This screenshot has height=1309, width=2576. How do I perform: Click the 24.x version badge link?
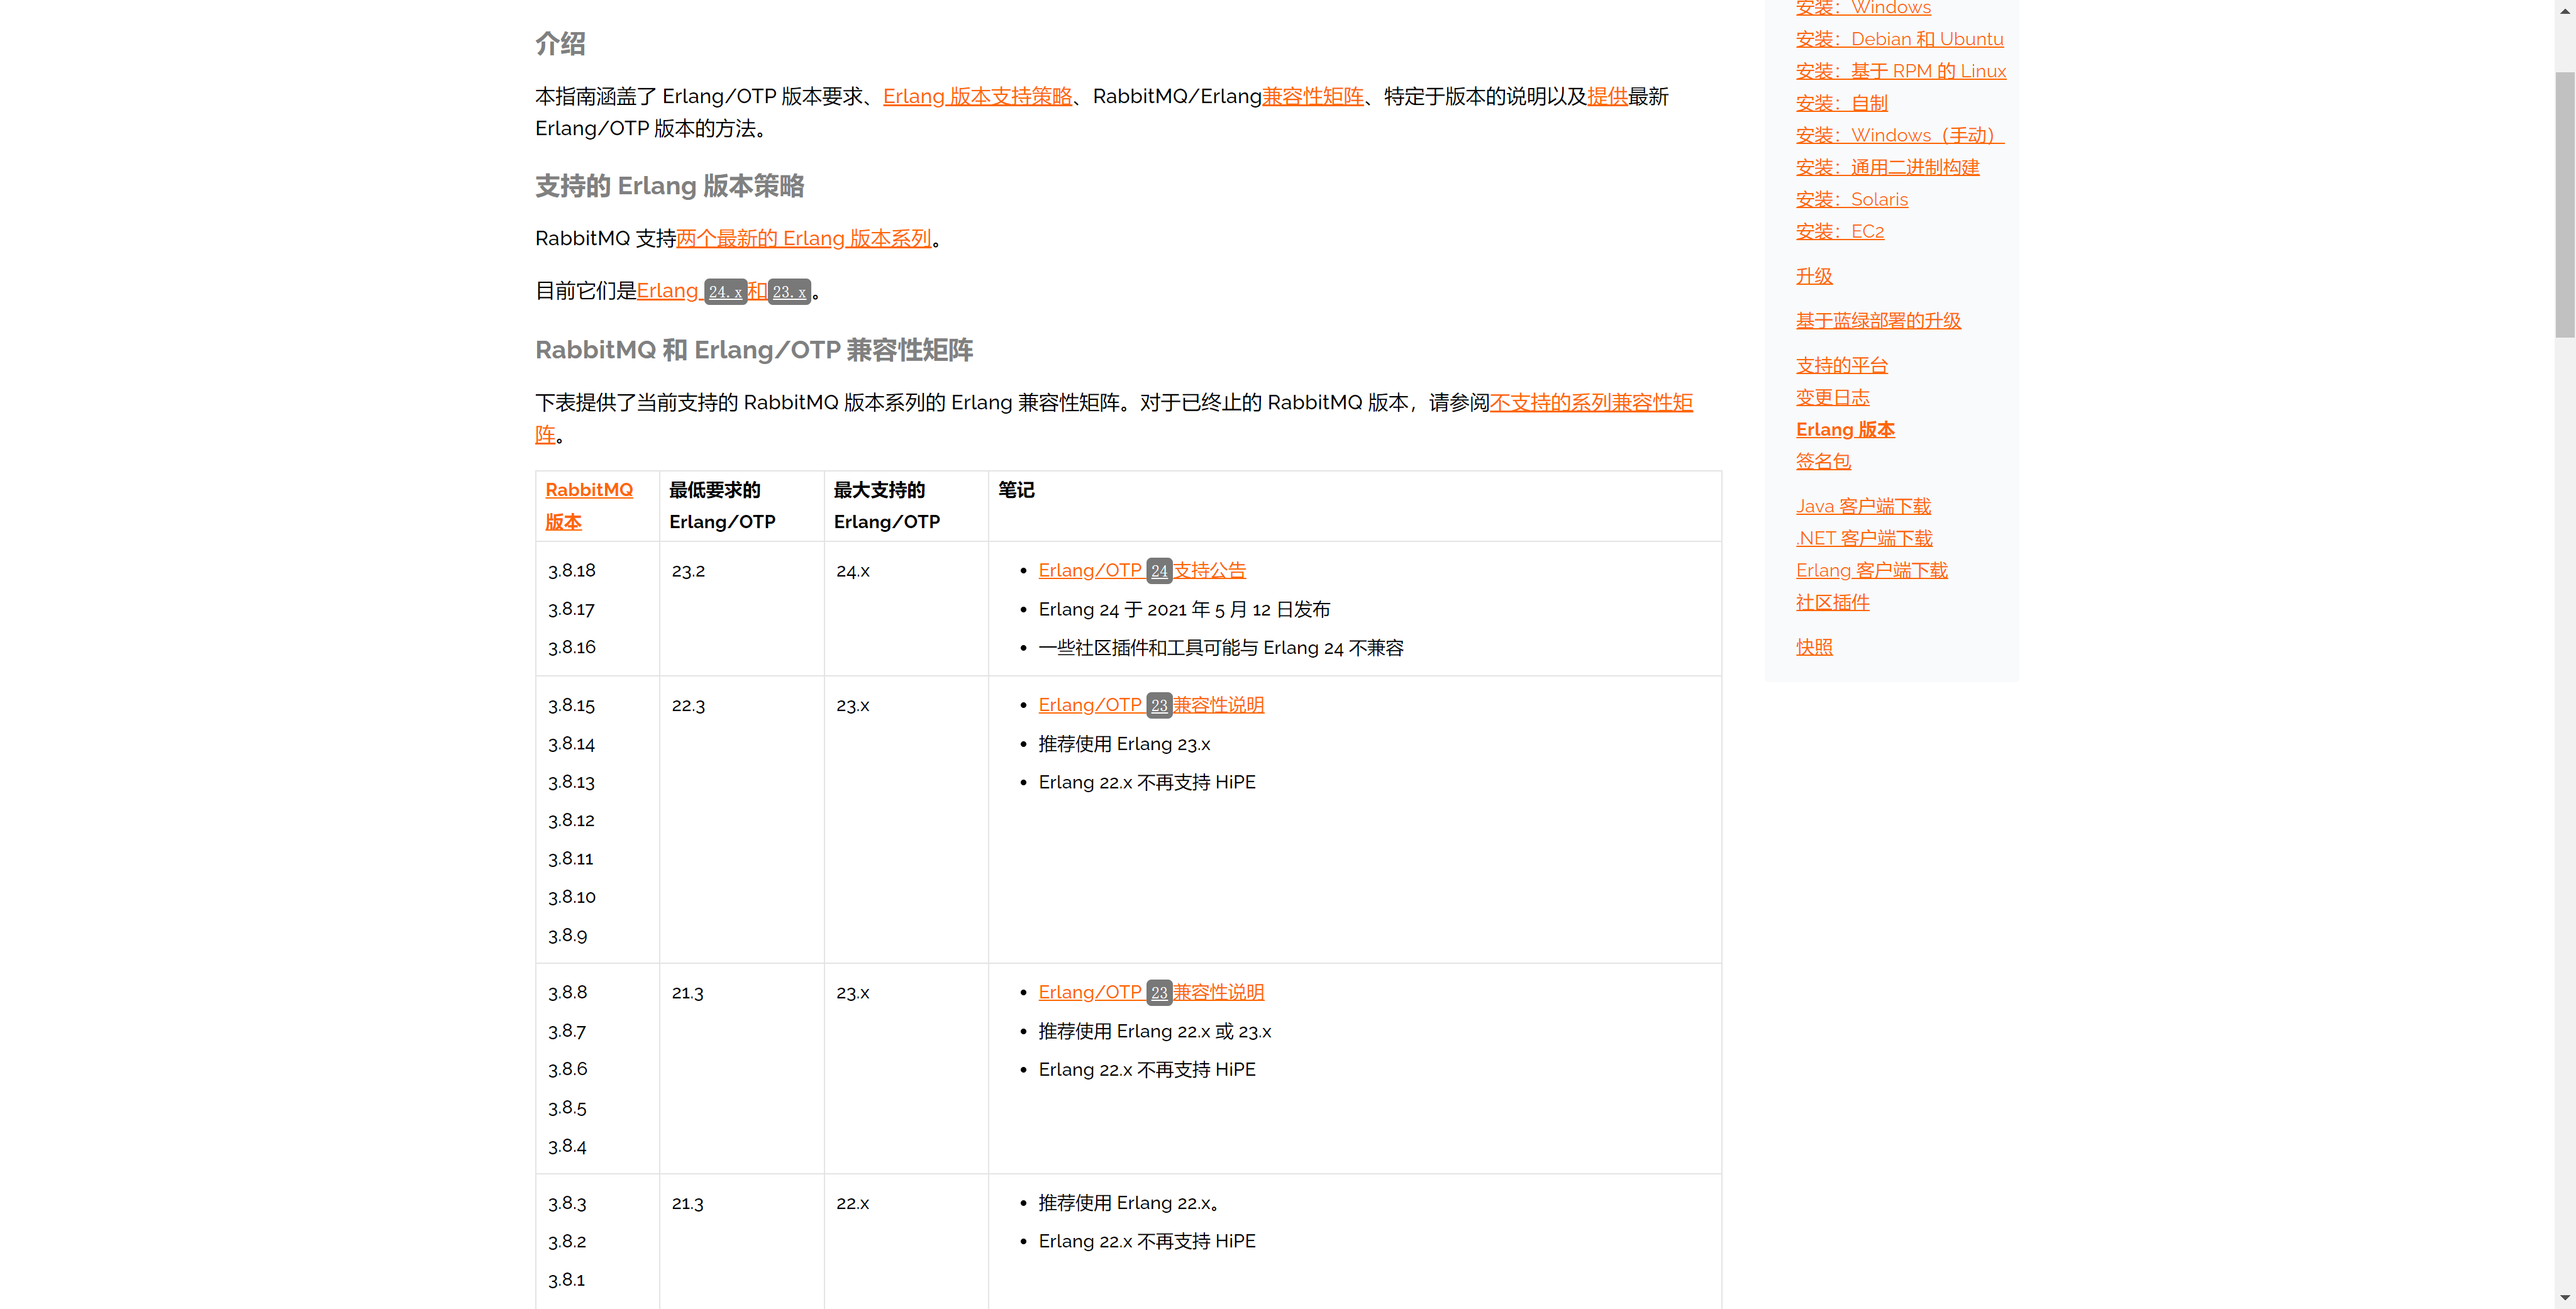coord(725,292)
